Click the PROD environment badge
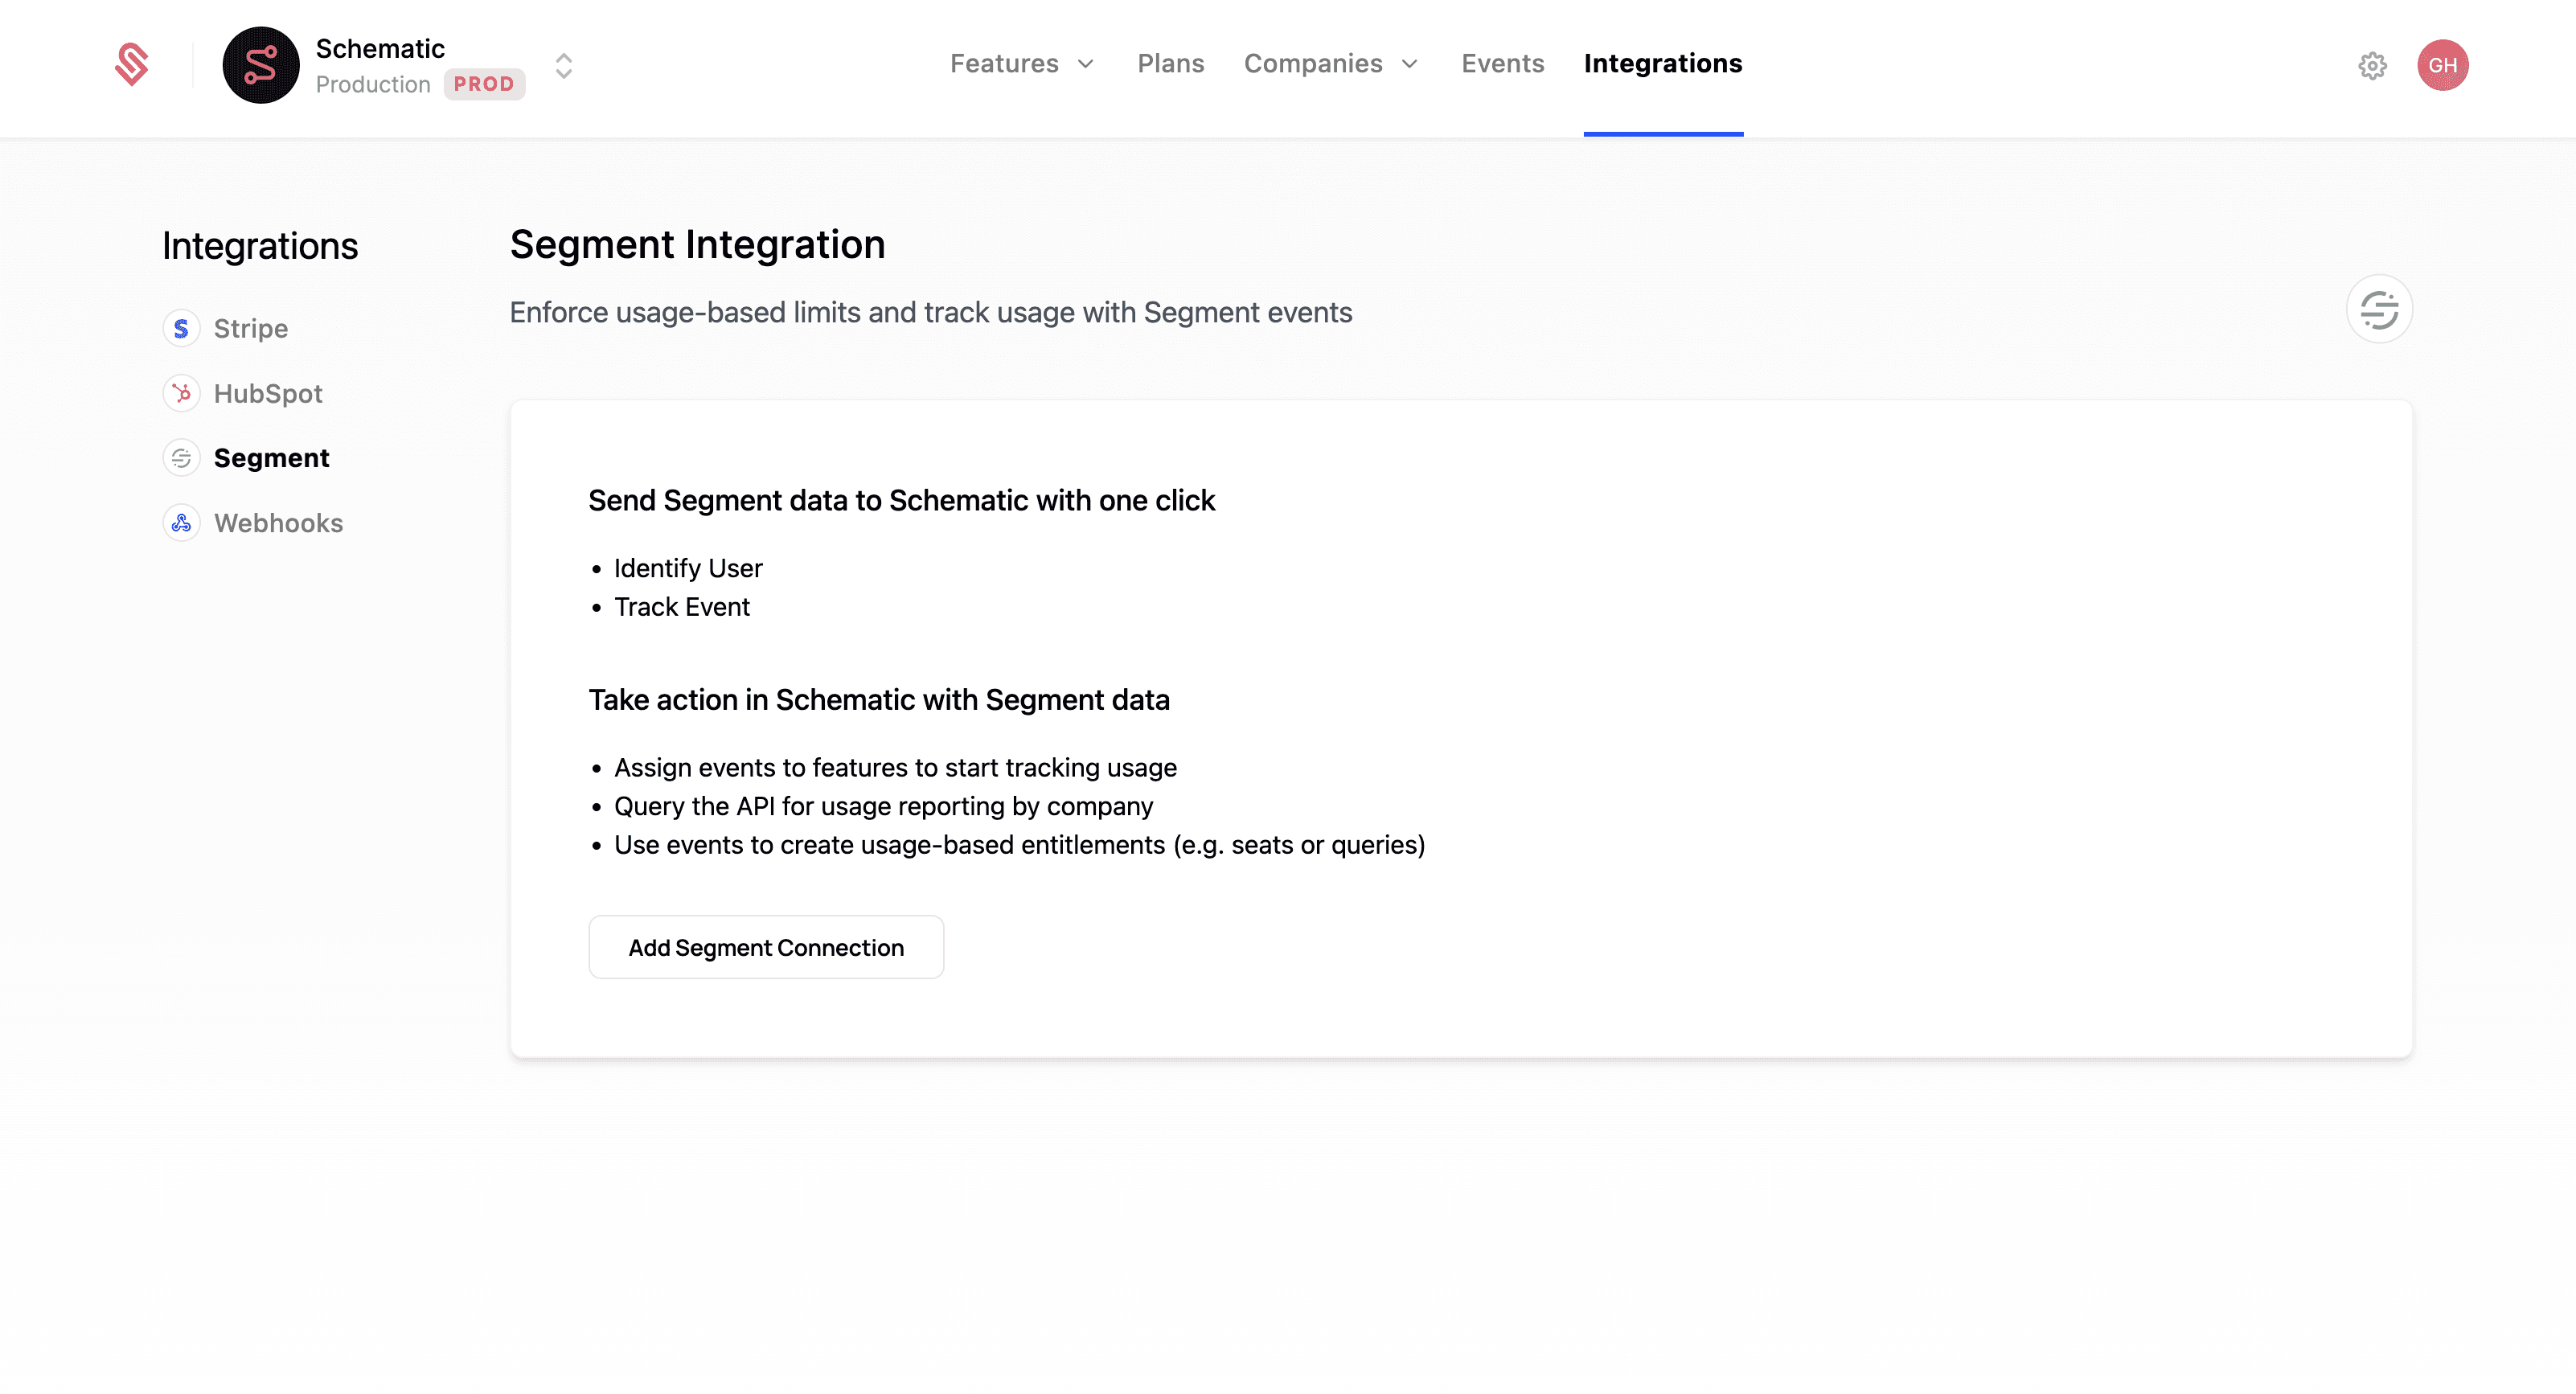This screenshot has width=2576, height=1394. coord(484,84)
